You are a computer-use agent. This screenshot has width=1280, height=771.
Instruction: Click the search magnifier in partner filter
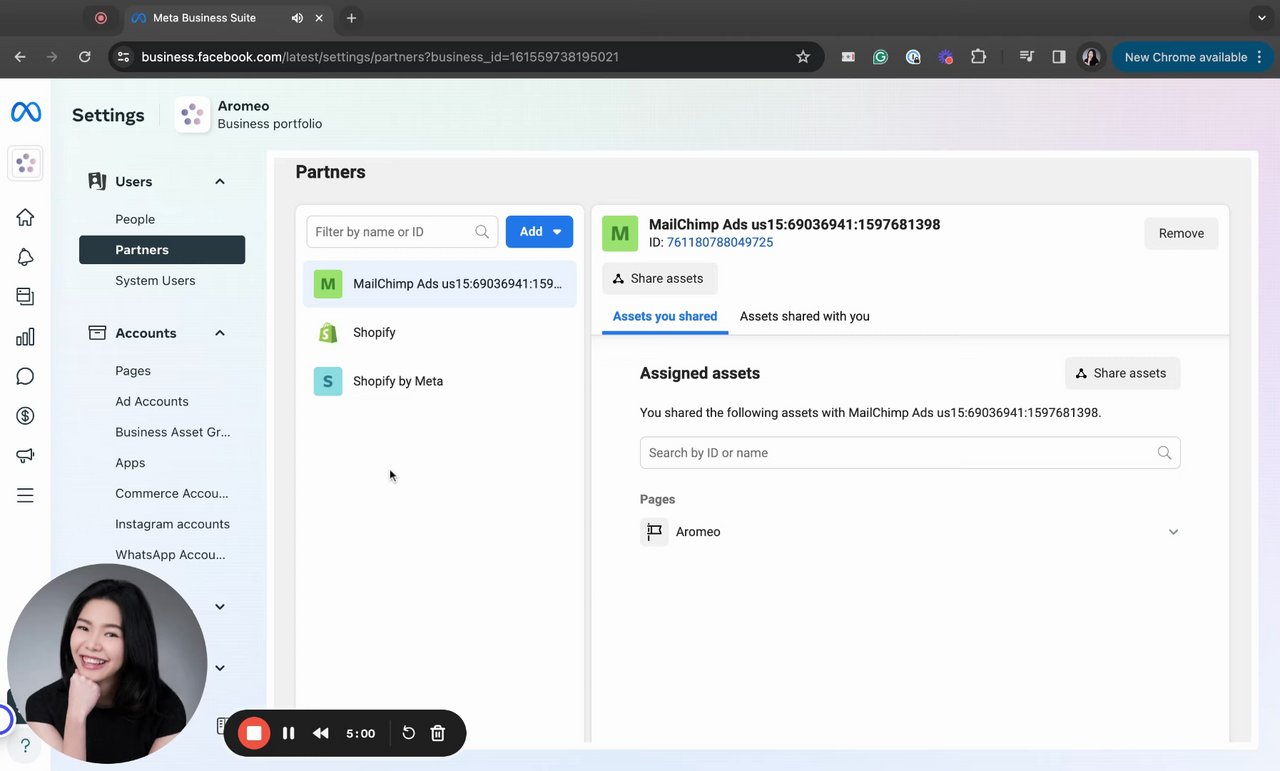click(482, 232)
